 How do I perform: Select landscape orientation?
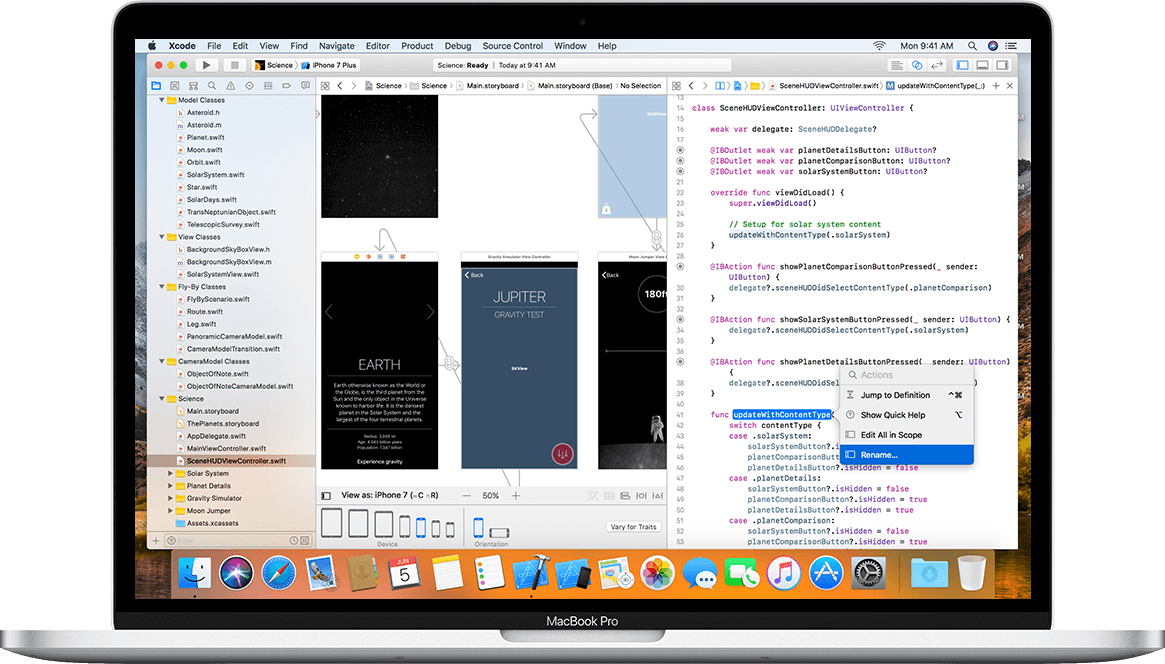coord(499,533)
